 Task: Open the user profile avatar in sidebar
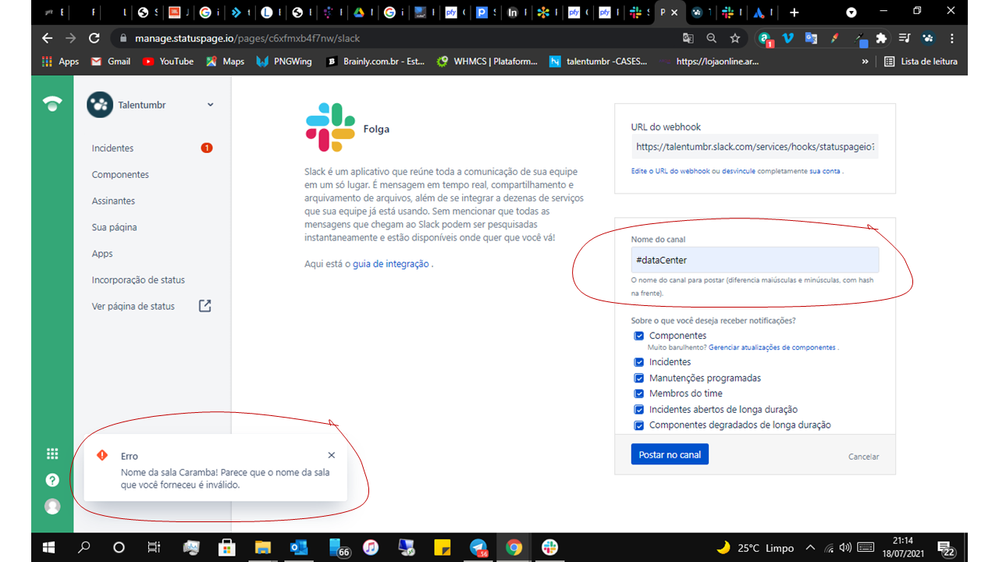click(x=52, y=507)
